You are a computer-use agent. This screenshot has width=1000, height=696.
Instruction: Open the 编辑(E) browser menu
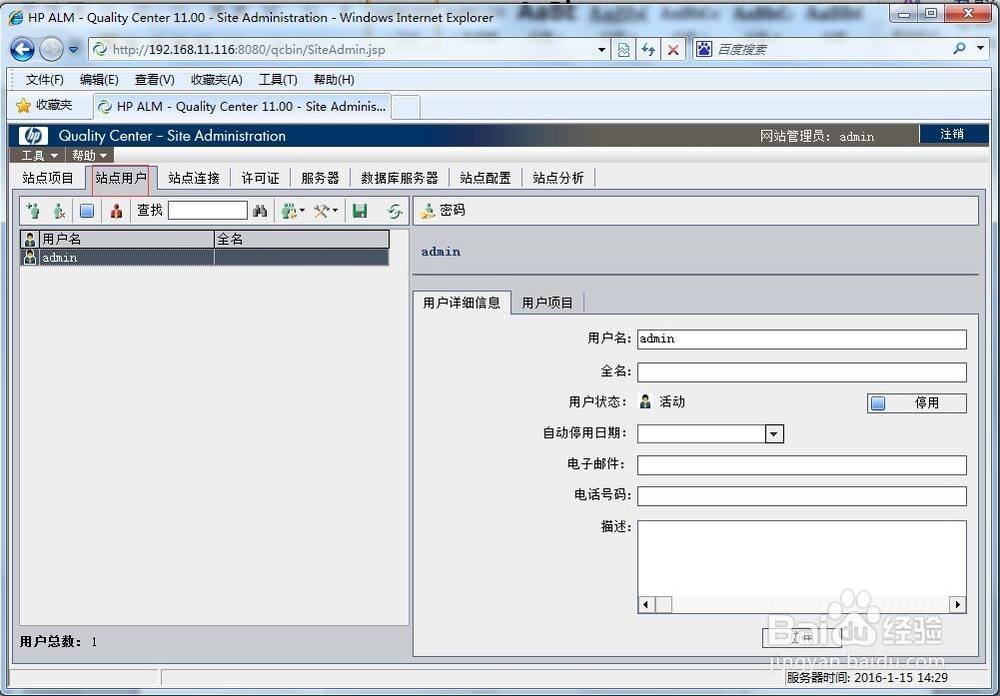click(x=99, y=80)
